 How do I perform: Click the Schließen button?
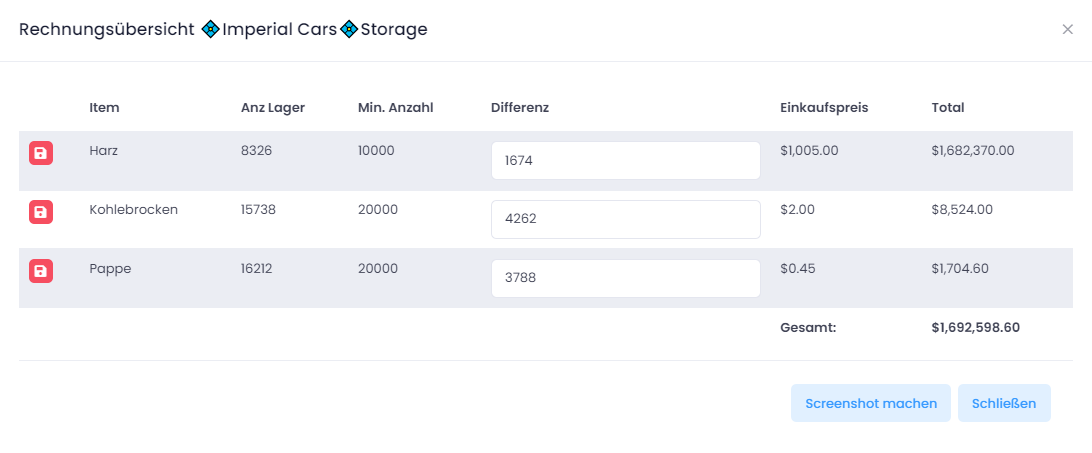point(1004,403)
